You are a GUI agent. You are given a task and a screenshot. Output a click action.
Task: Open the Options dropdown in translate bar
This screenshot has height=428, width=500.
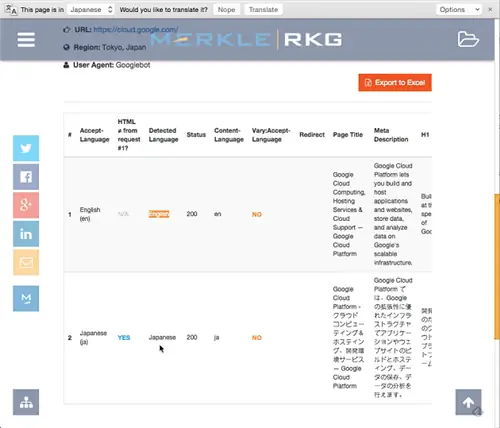pyautogui.click(x=459, y=10)
